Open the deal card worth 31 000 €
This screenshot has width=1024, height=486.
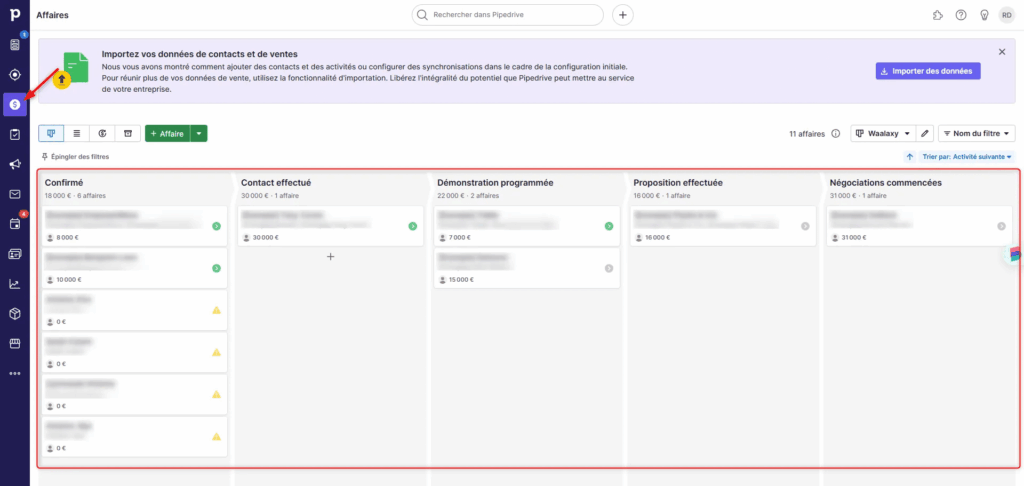click(920, 226)
